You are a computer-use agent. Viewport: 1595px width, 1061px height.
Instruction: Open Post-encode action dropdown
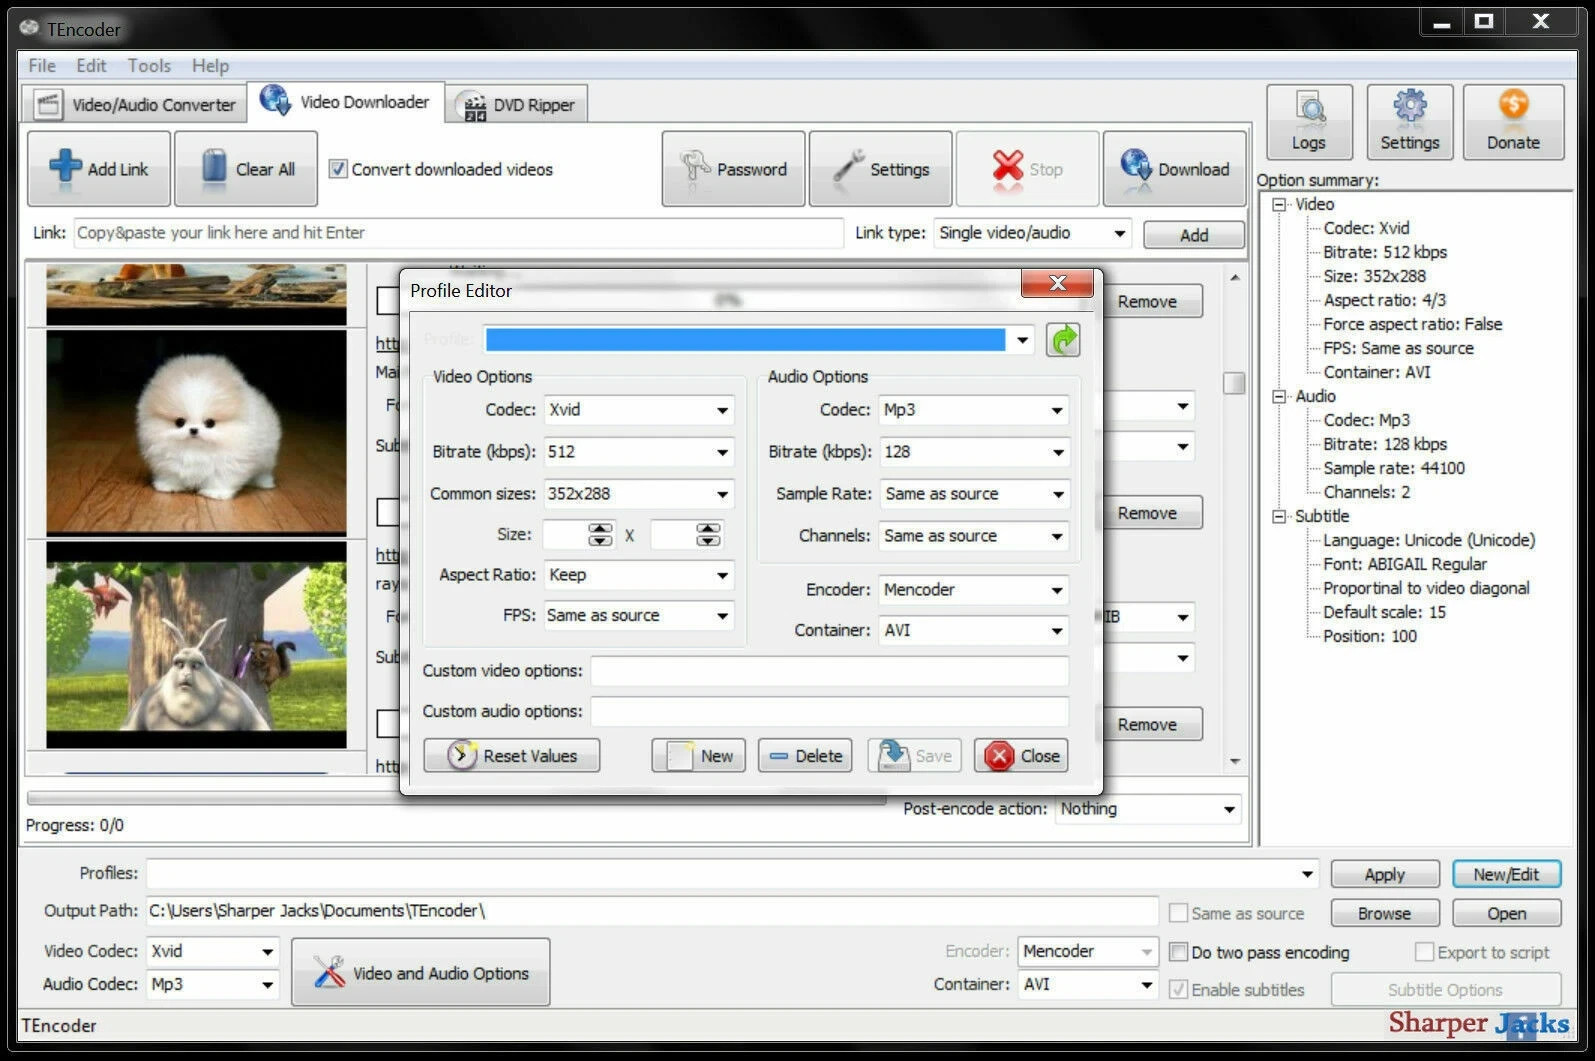[1229, 809]
